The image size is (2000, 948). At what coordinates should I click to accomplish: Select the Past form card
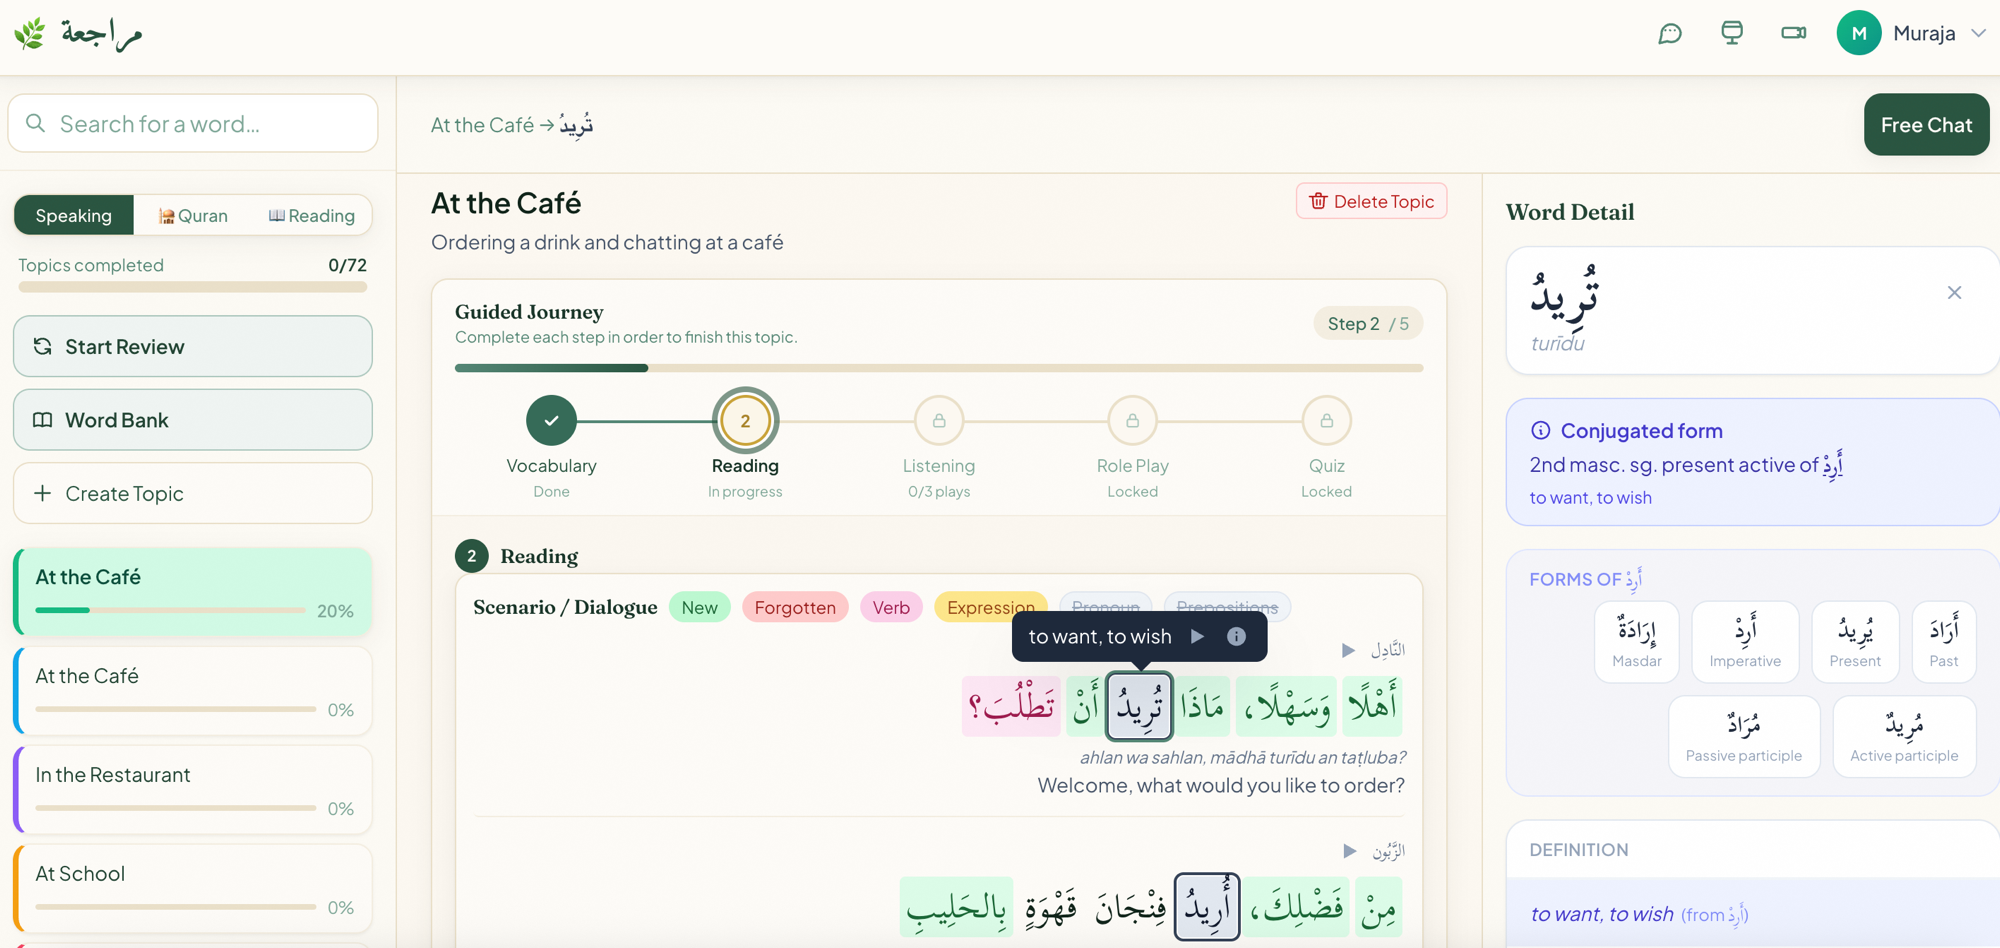point(1944,642)
